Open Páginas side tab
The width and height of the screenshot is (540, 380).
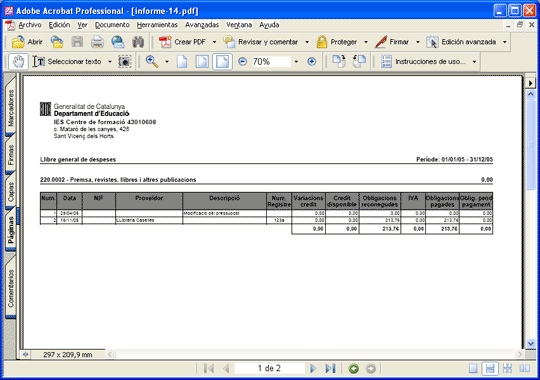pyautogui.click(x=11, y=230)
